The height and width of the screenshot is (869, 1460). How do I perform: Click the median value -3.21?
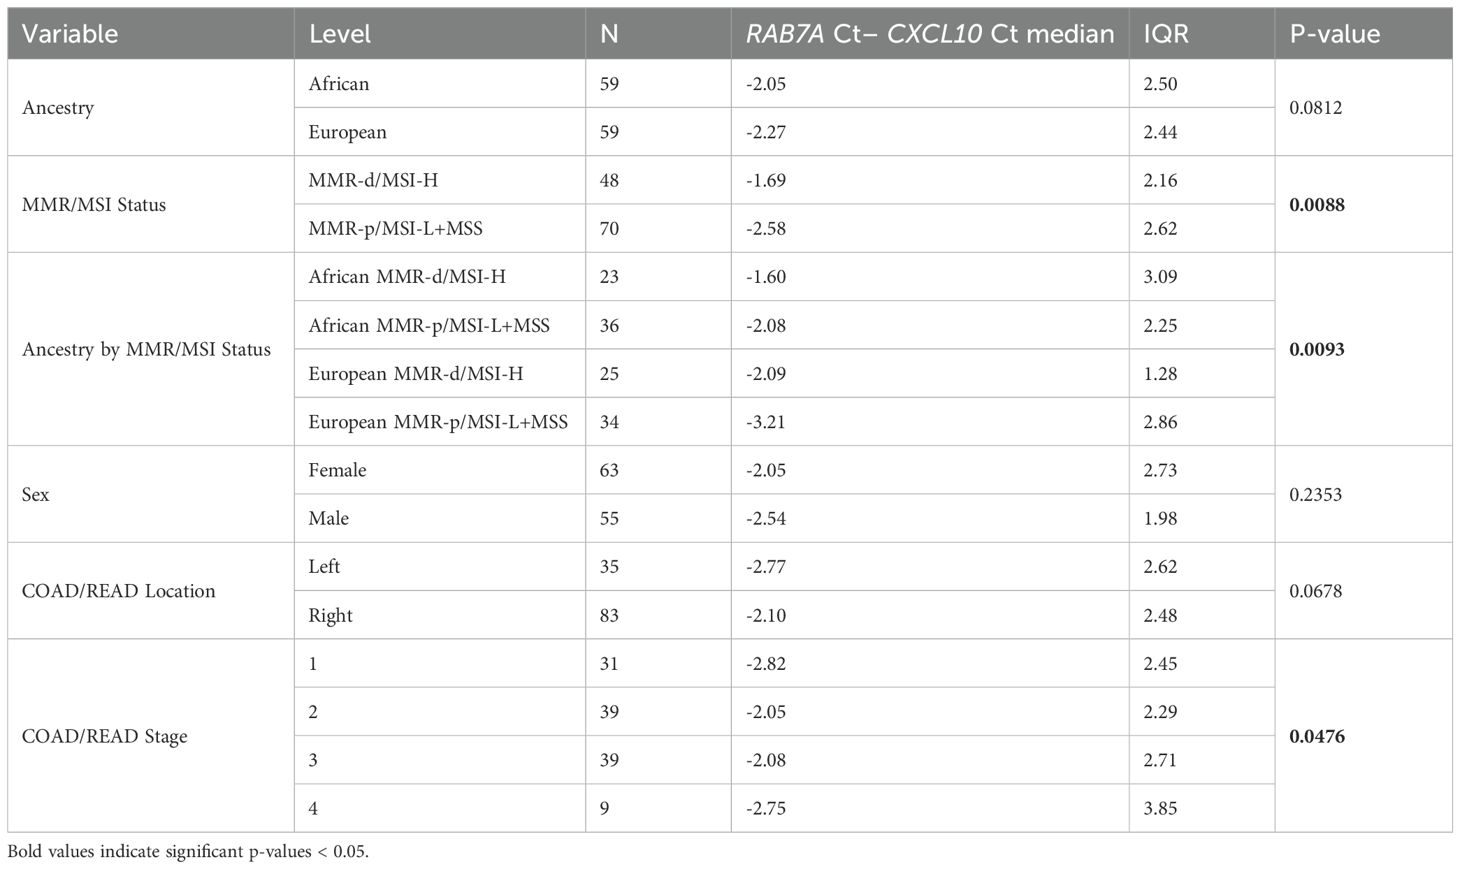[x=766, y=422]
